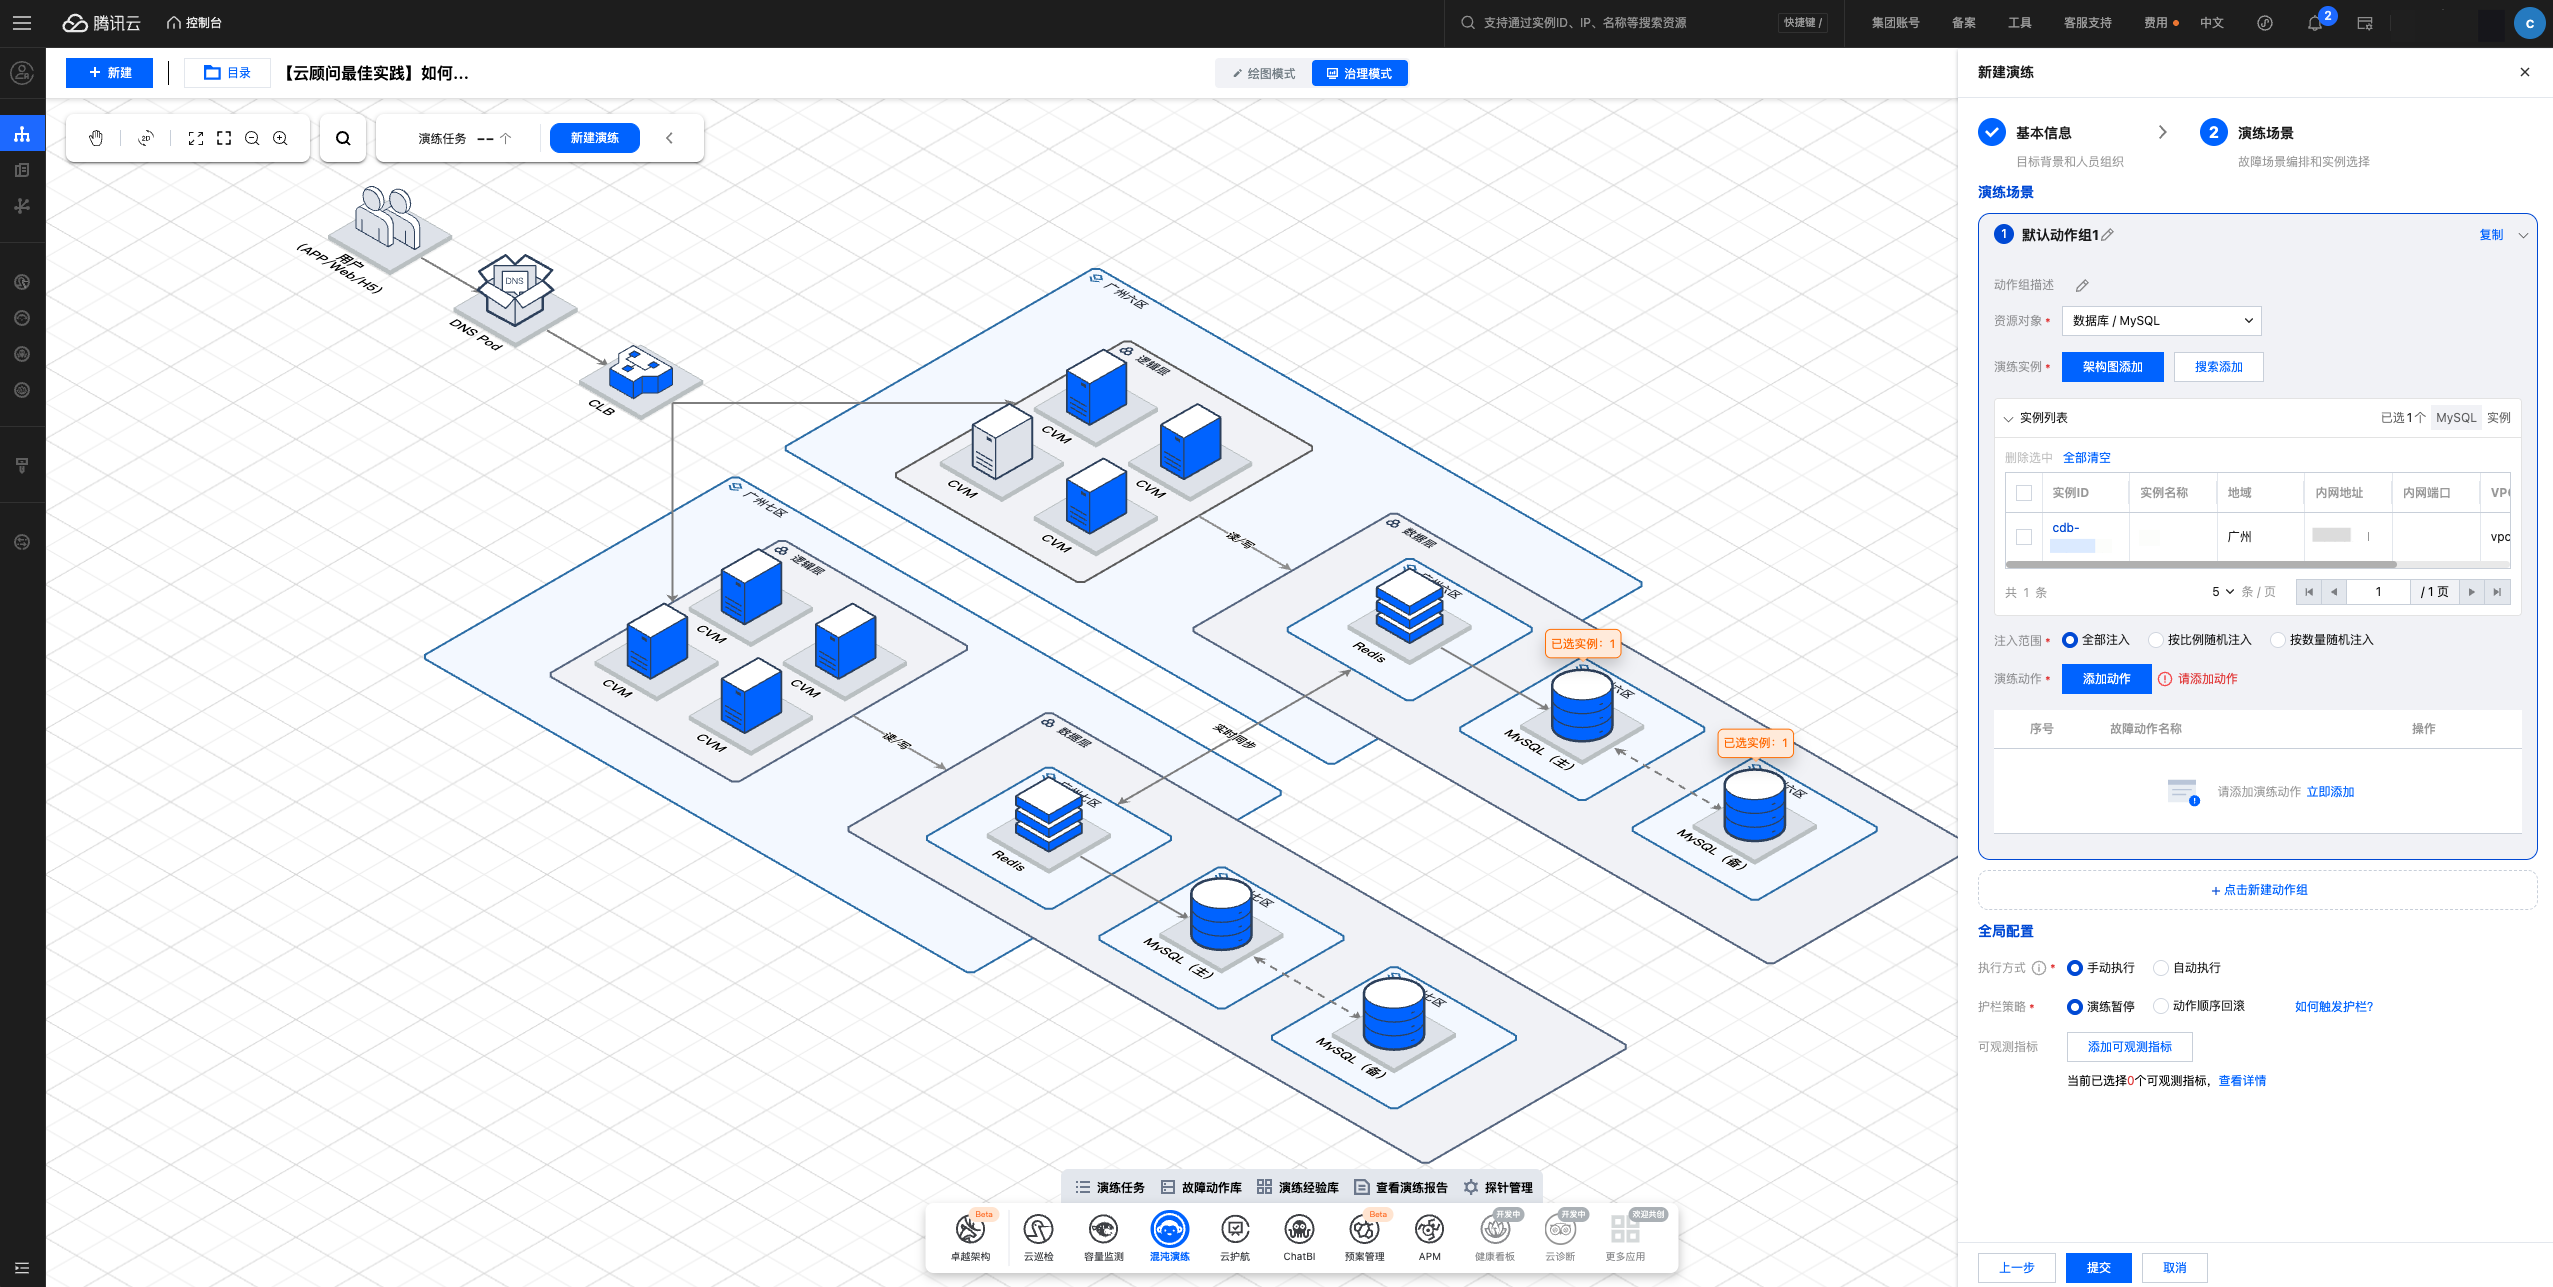The width and height of the screenshot is (2553, 1287).
Task: Check the cdb- instance row checkbox
Action: [2024, 537]
